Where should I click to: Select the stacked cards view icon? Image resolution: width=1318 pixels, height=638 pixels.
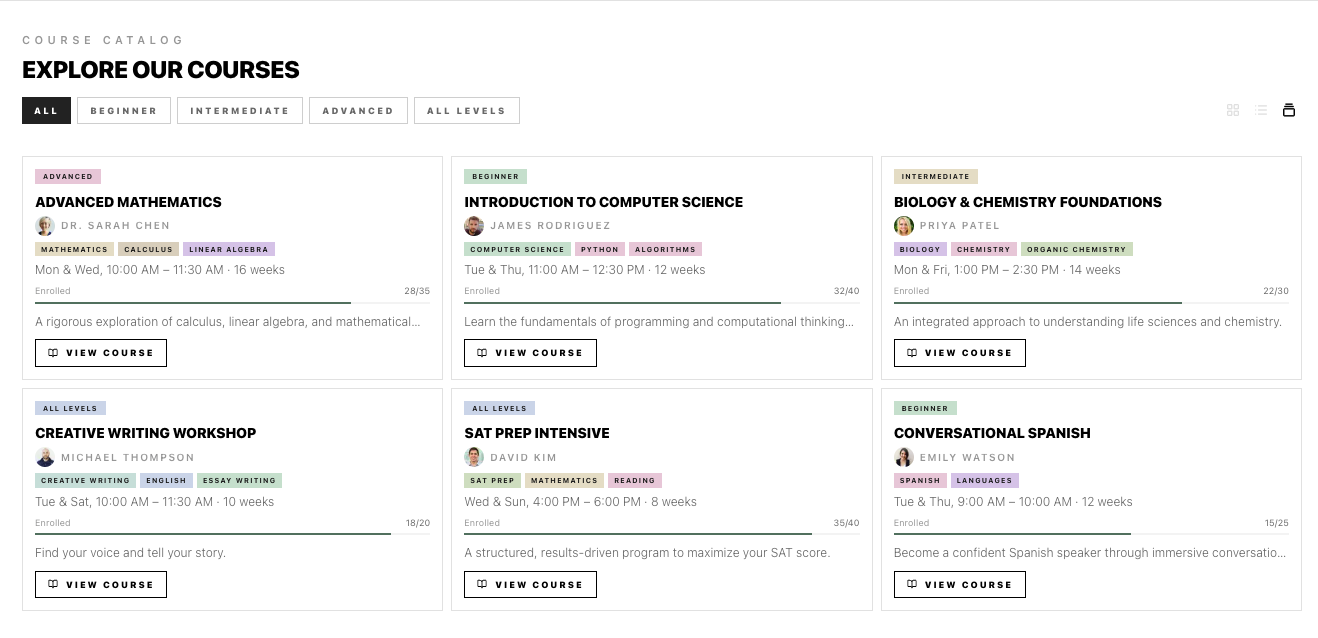click(1289, 110)
